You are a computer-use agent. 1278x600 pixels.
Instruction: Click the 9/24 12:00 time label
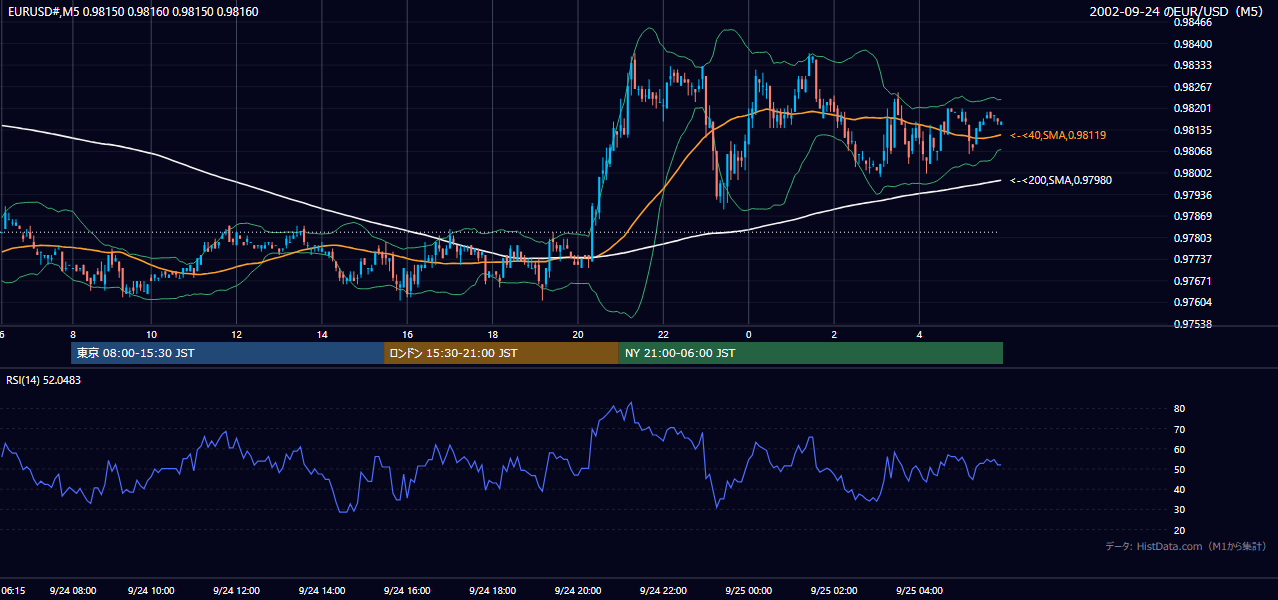point(237,591)
